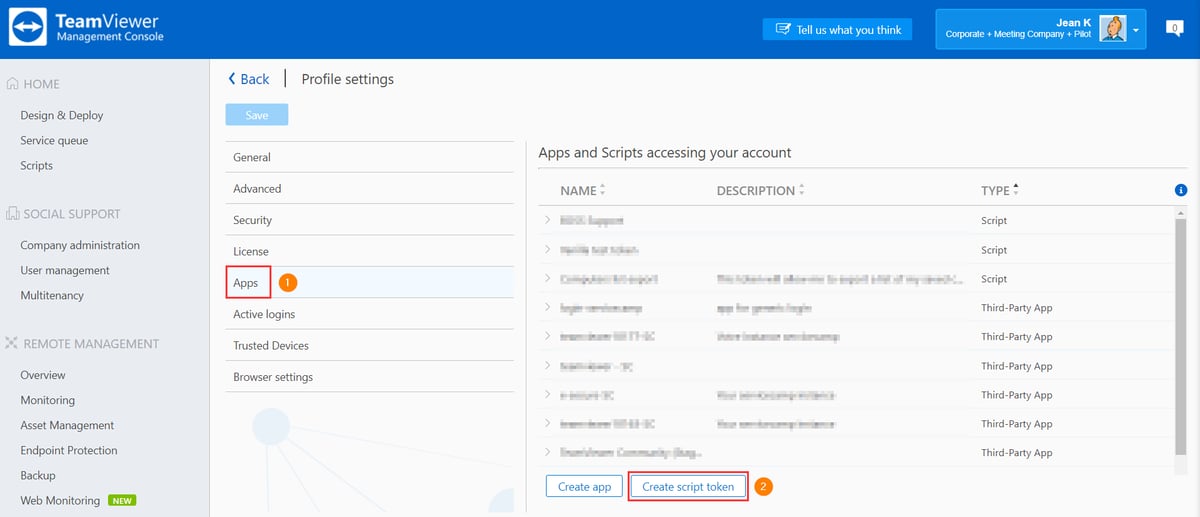Select Trusted Devices in profile settings
The width and height of the screenshot is (1200, 517).
tap(270, 346)
